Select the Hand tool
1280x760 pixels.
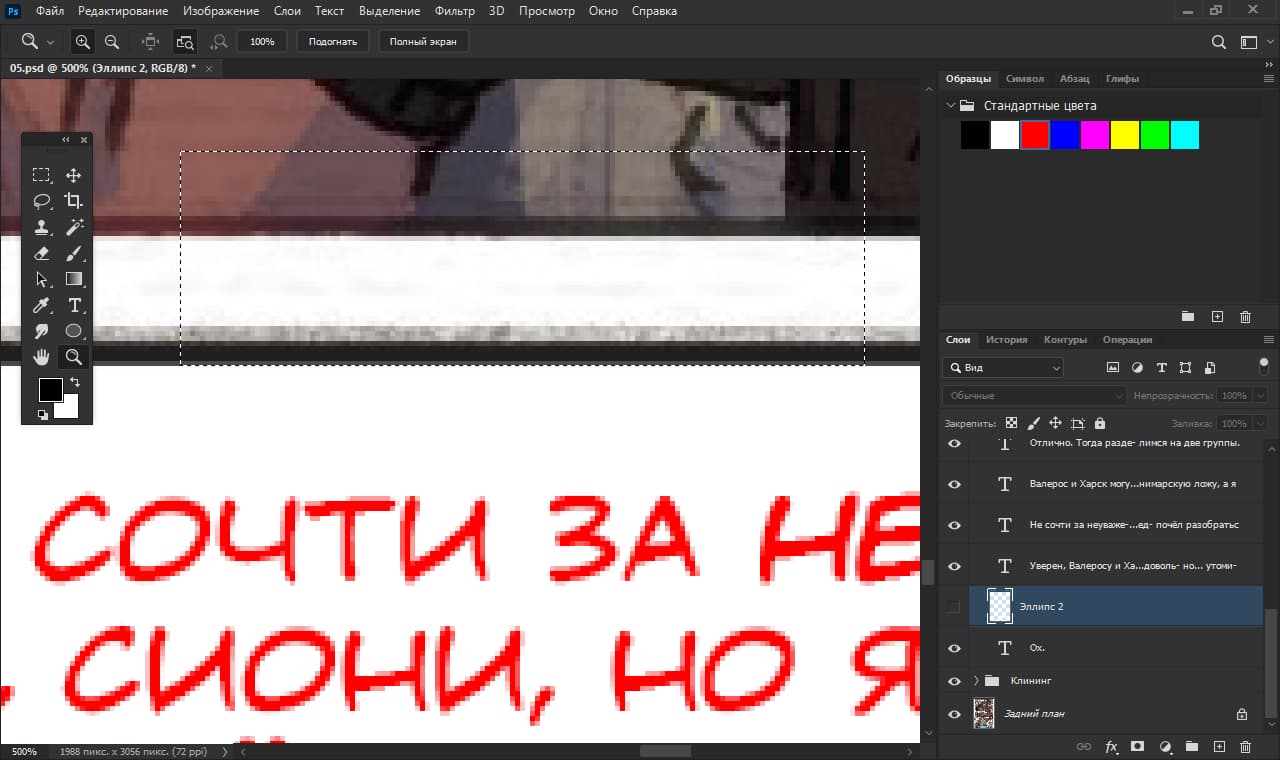click(x=41, y=357)
